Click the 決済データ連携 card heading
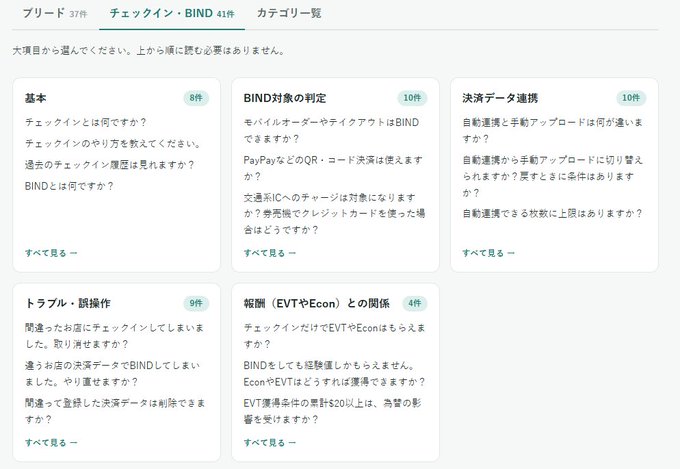 (x=500, y=98)
